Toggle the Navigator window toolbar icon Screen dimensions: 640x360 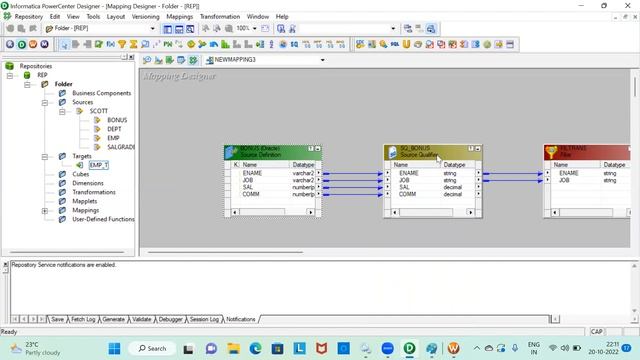tap(167, 29)
